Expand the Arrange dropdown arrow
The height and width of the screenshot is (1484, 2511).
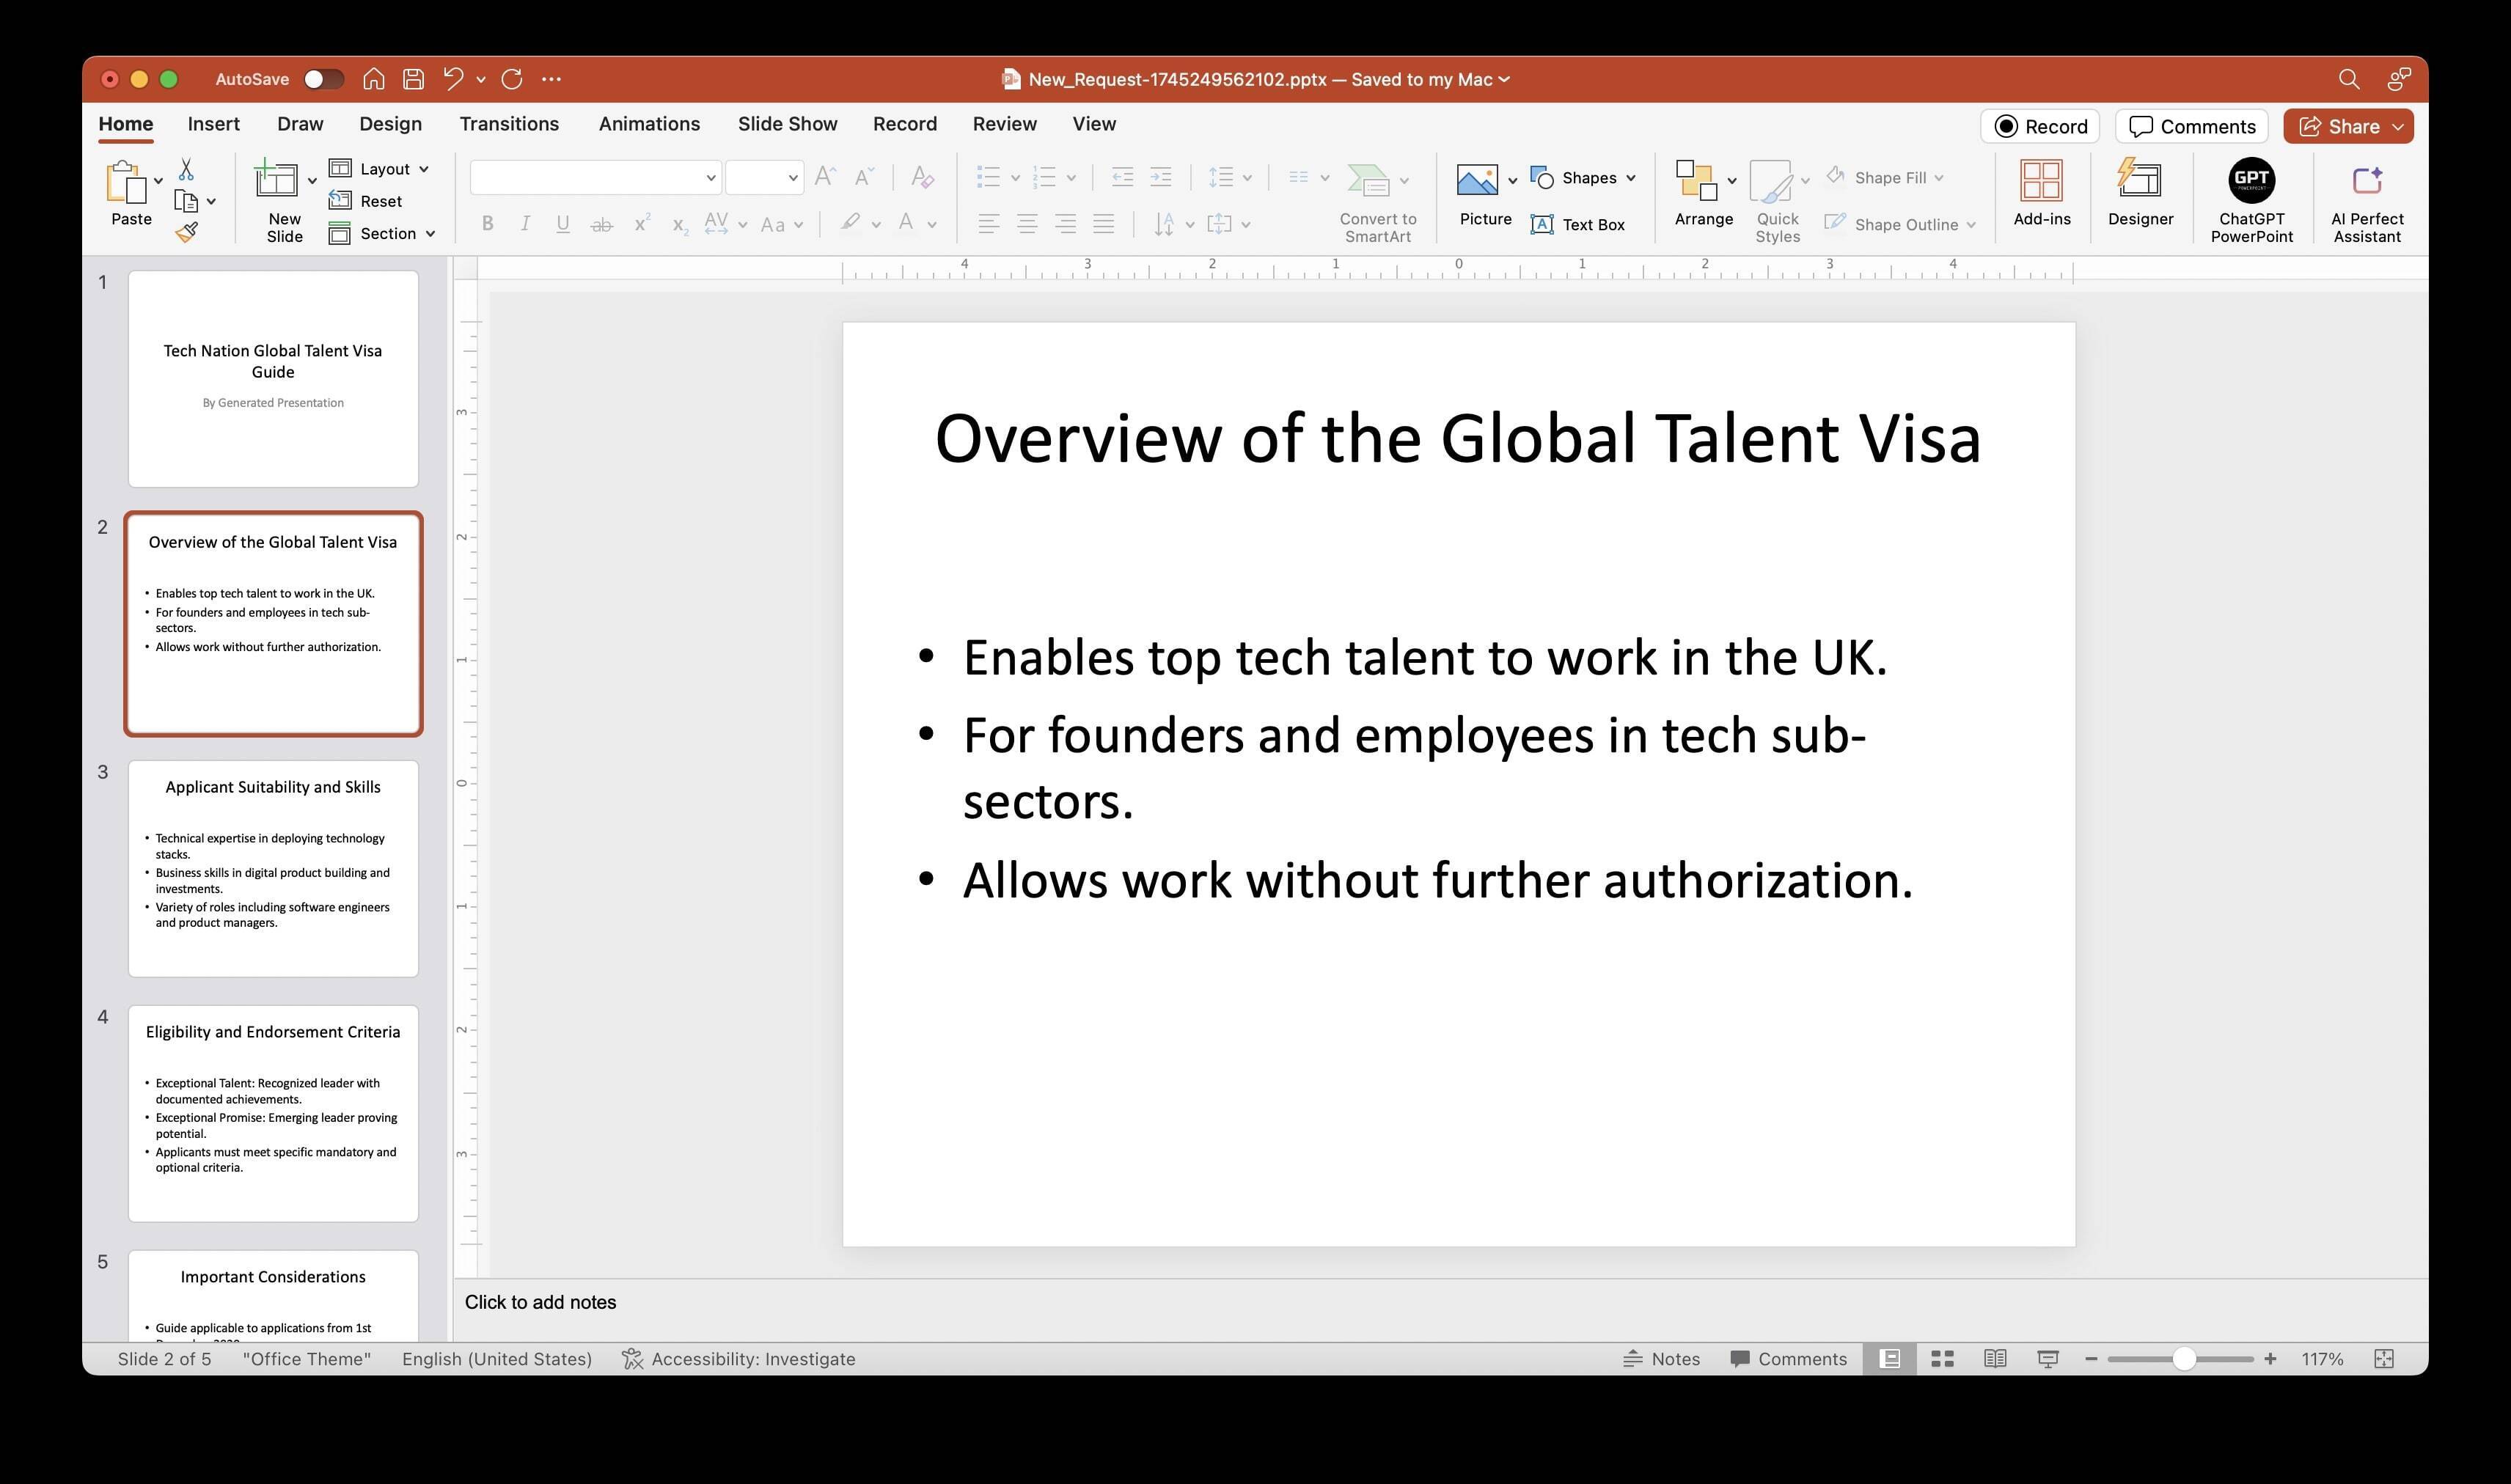pyautogui.click(x=1731, y=180)
